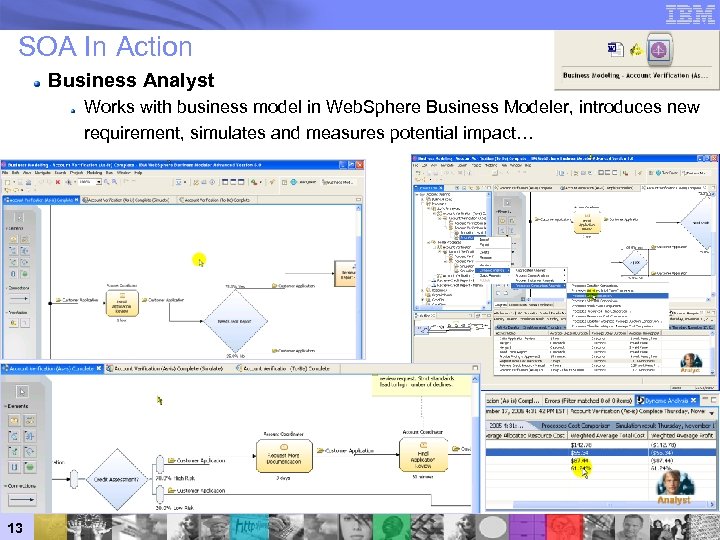
Task: Click Analyst avatar in top-right Modeler window
Action: 690,362
